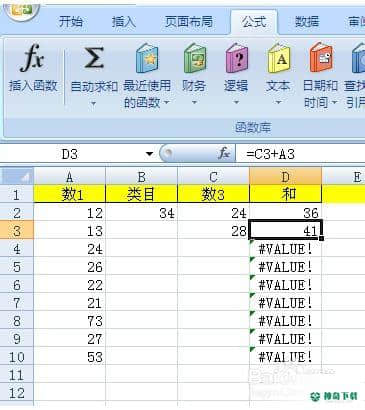Select row 1 header
The width and height of the screenshot is (365, 410).
pos(17,194)
